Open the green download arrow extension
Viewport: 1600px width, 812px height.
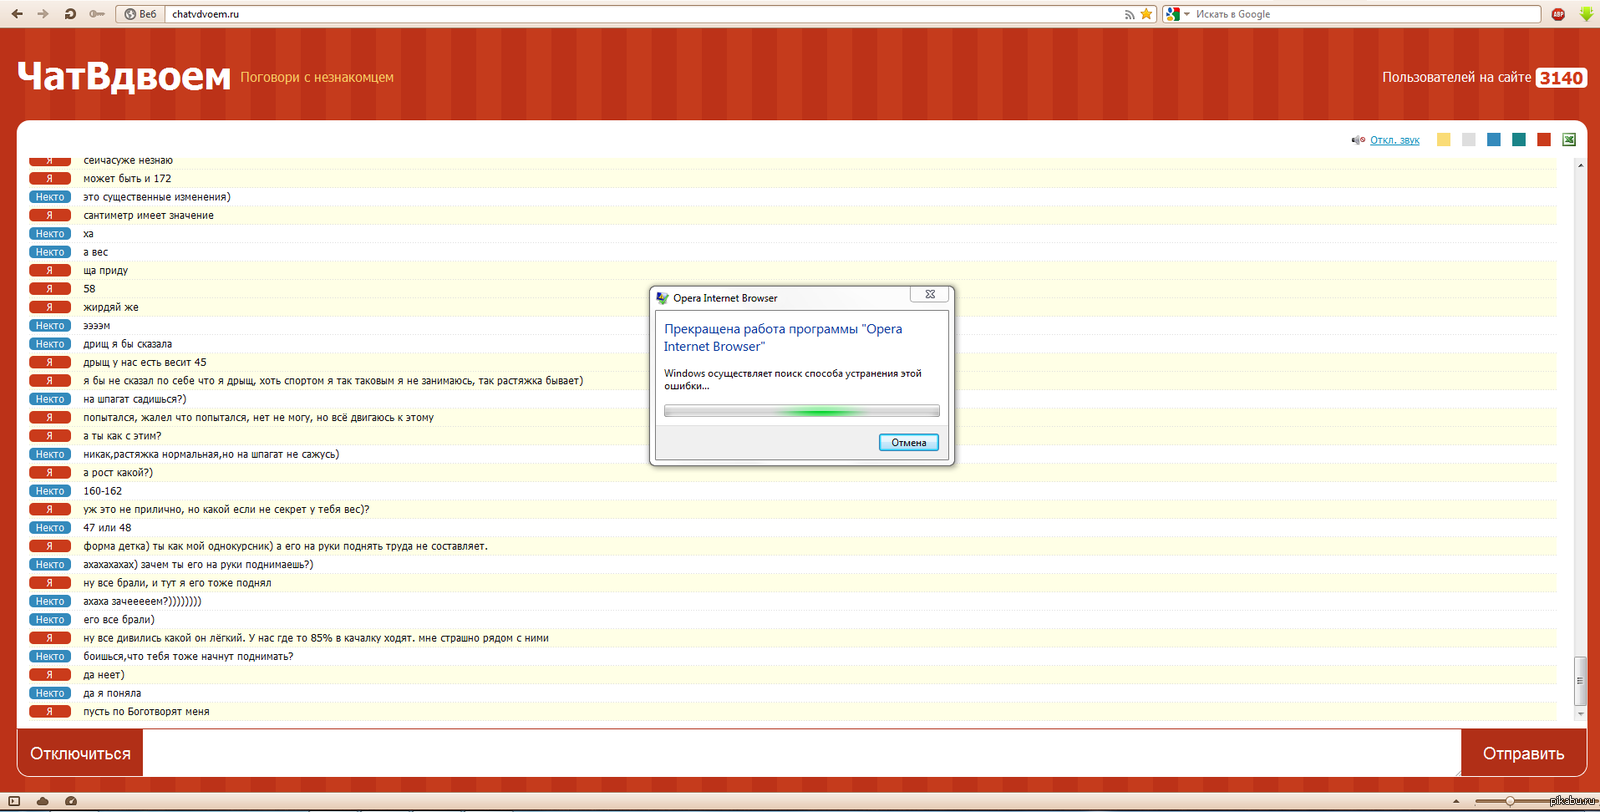click(1586, 14)
